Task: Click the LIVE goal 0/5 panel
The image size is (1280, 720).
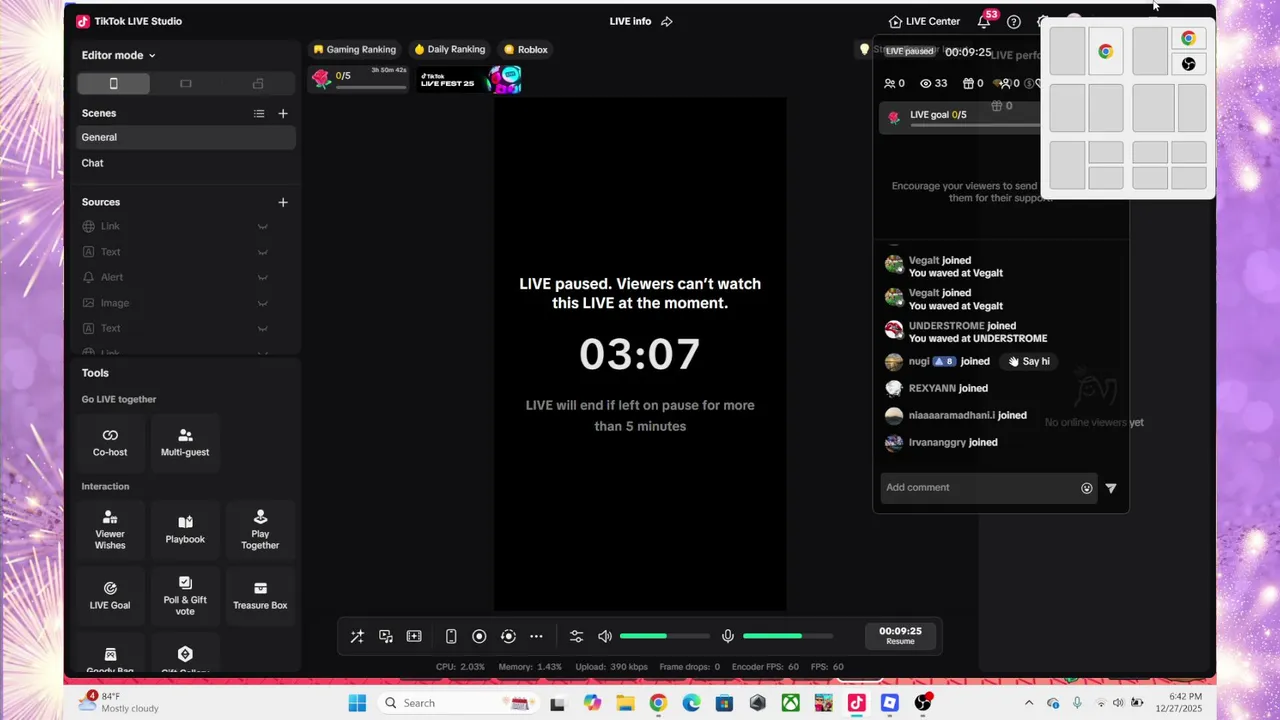Action: pos(960,116)
